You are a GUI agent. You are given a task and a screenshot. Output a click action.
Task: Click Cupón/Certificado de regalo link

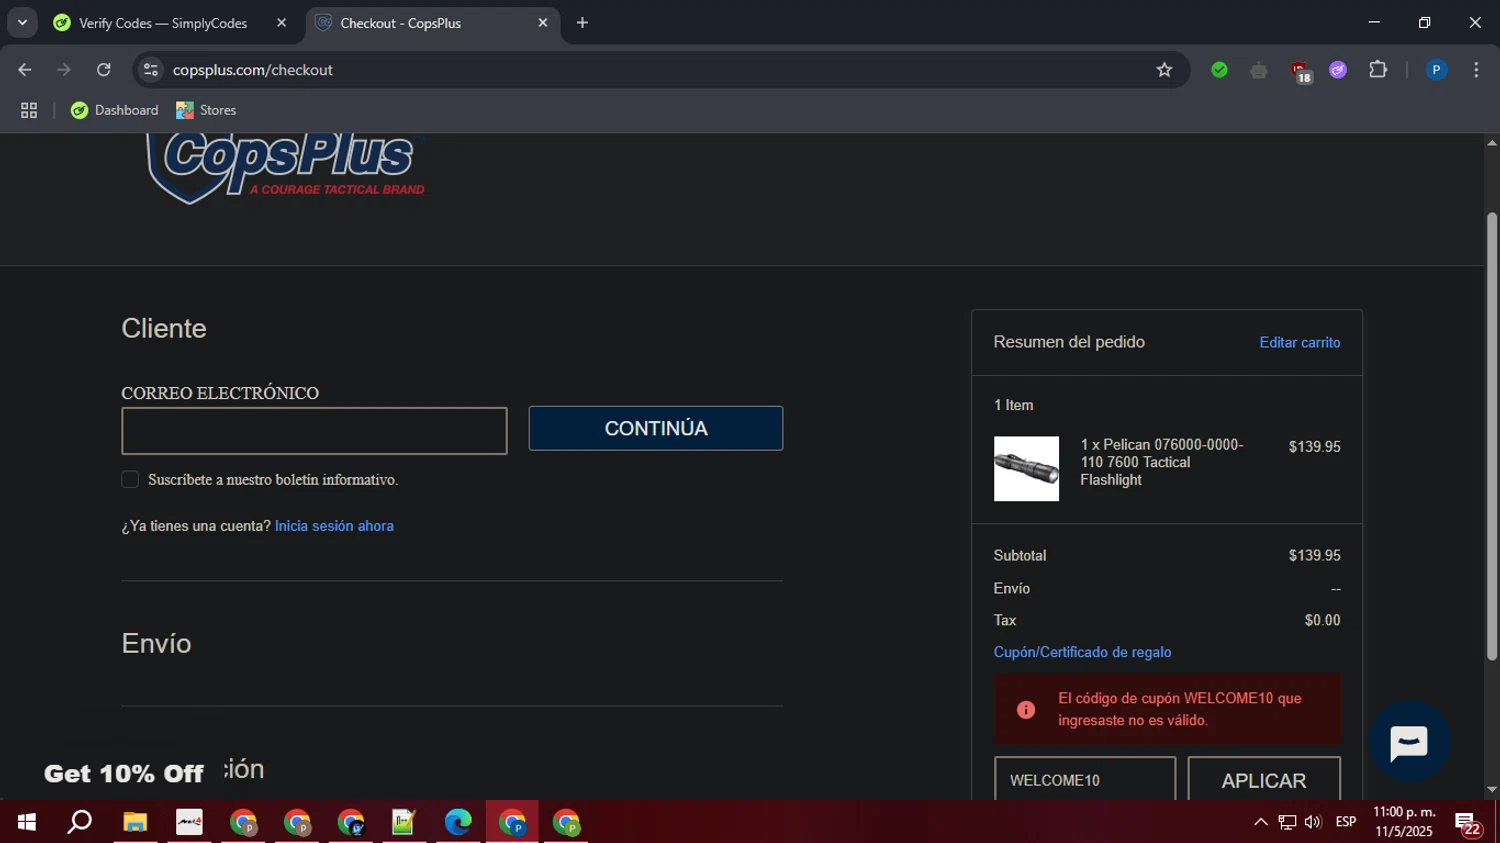(1082, 652)
